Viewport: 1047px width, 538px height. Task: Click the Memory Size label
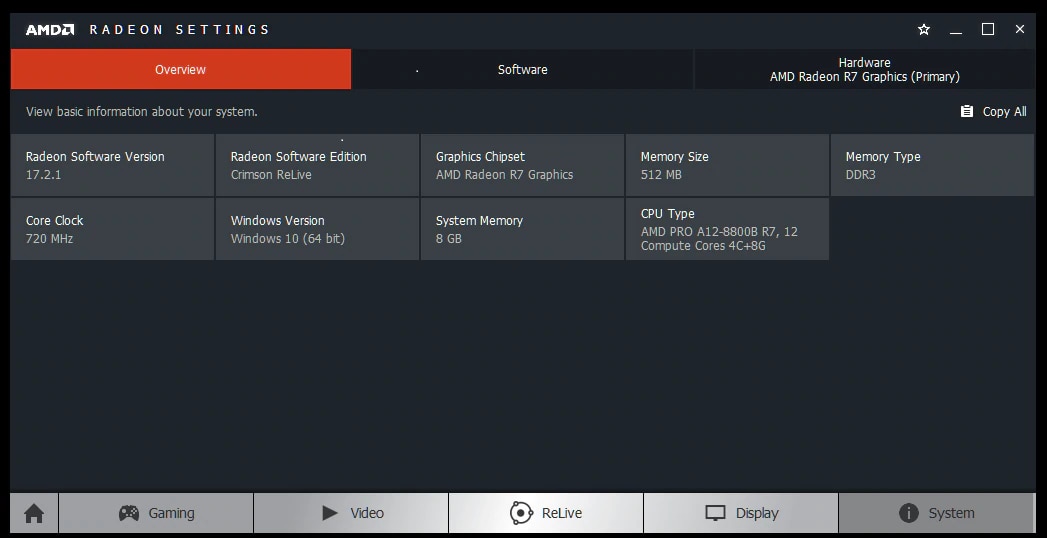click(674, 157)
